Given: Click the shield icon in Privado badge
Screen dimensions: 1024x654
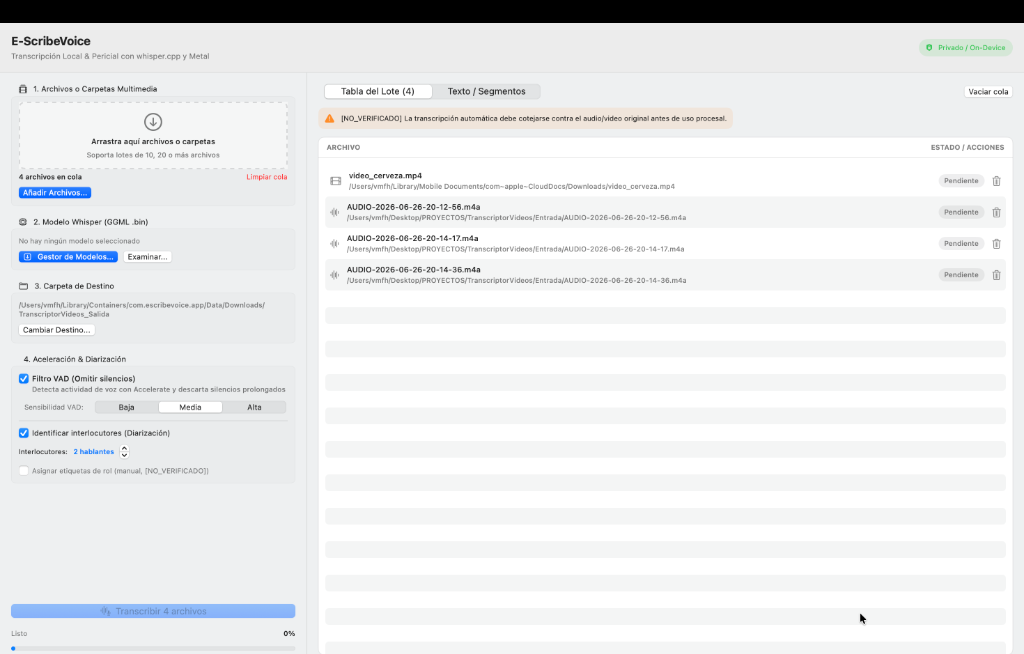Looking at the screenshot, I should coord(929,48).
